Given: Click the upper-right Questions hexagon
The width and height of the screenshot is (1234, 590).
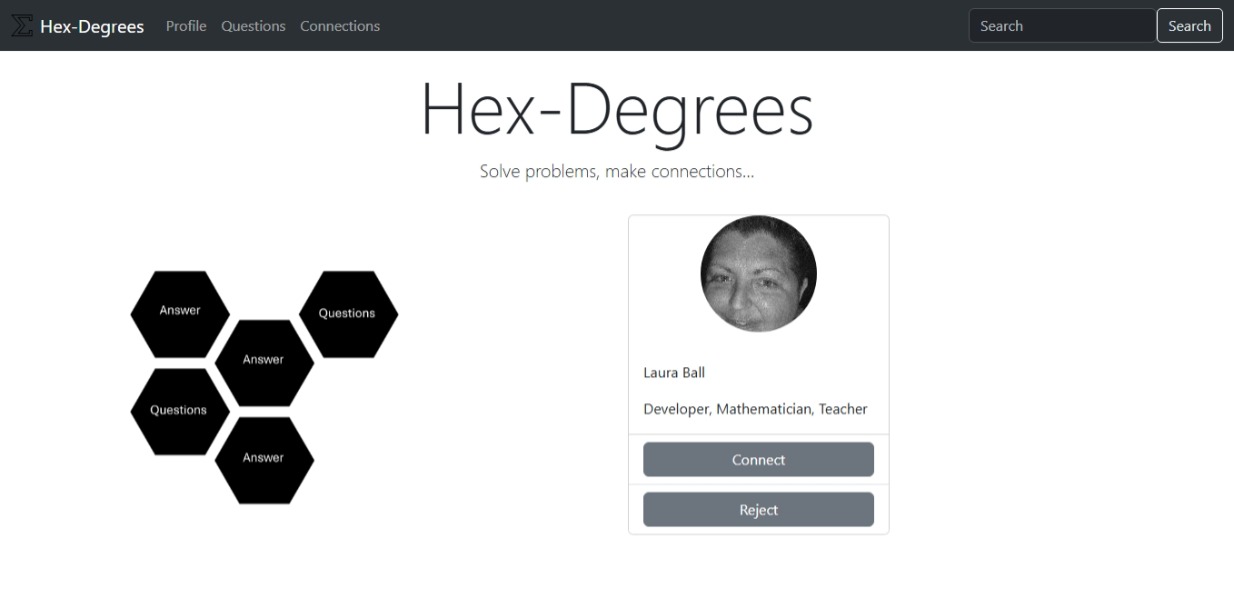Looking at the screenshot, I should [348, 313].
